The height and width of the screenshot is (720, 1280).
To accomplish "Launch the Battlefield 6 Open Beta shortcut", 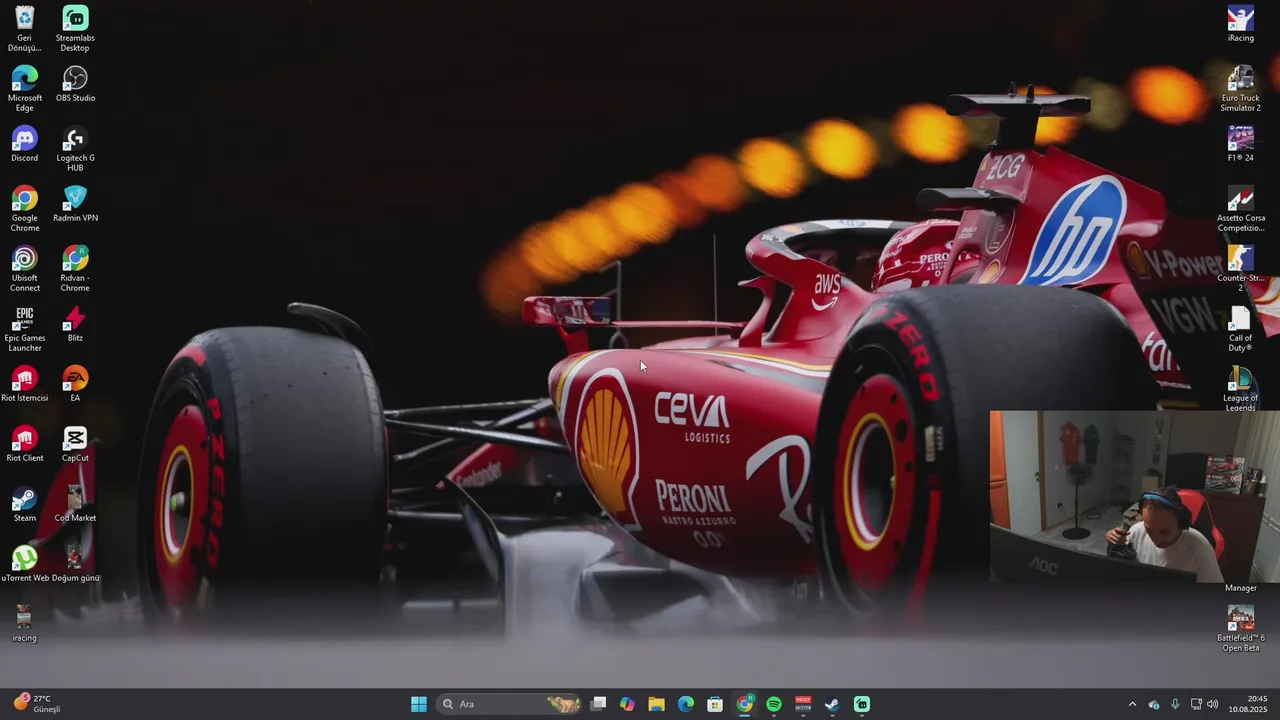I will (x=1240, y=628).
